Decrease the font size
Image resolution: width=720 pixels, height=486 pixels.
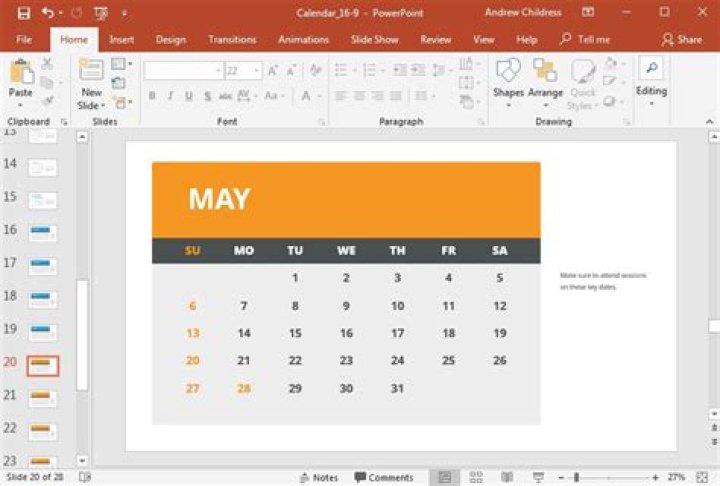pos(291,70)
